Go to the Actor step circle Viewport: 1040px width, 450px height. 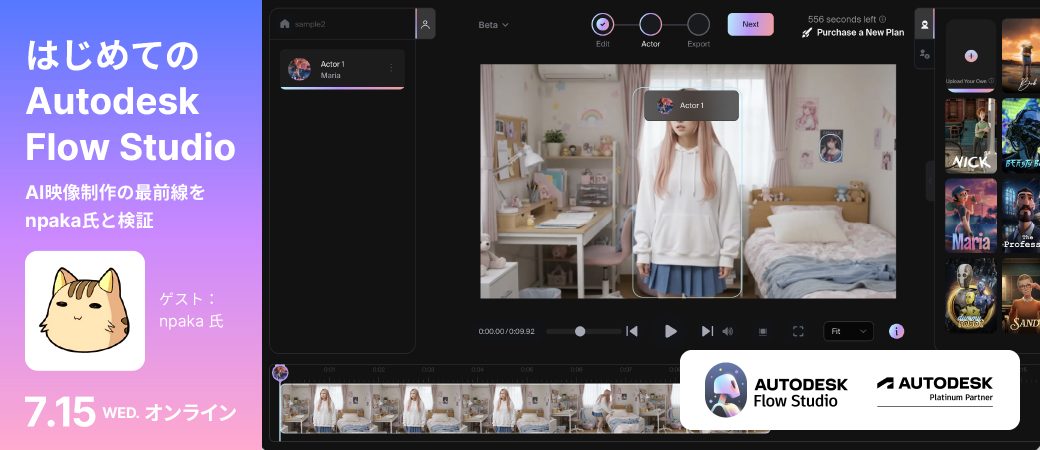pyautogui.click(x=651, y=25)
